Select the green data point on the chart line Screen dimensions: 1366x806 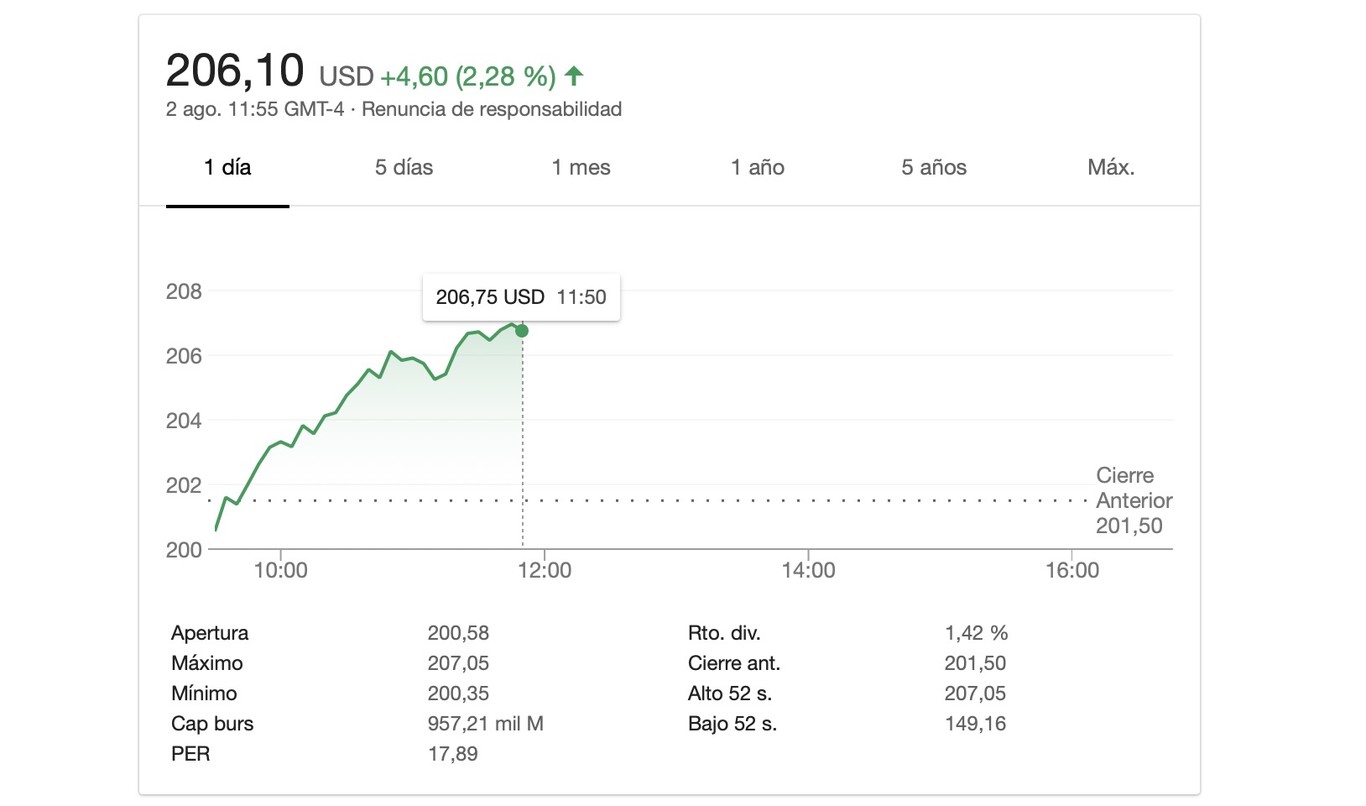(x=522, y=331)
